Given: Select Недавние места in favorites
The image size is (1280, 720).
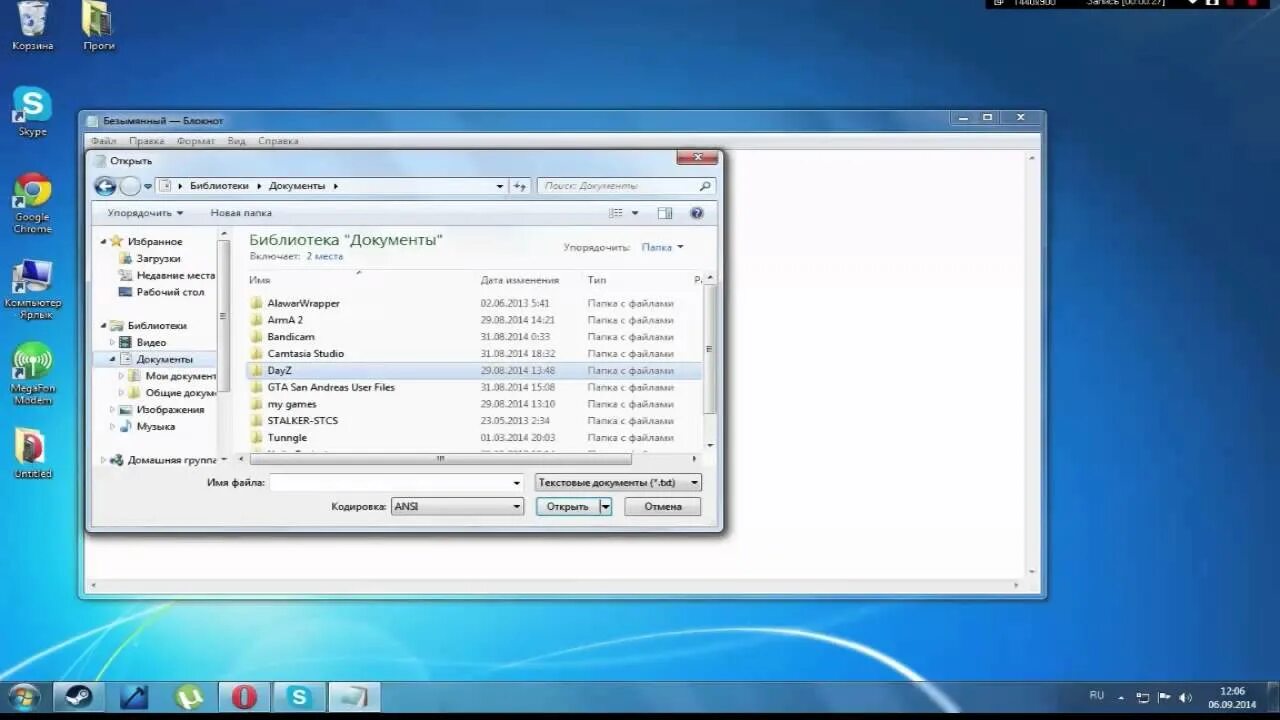Looking at the screenshot, I should [x=166, y=275].
